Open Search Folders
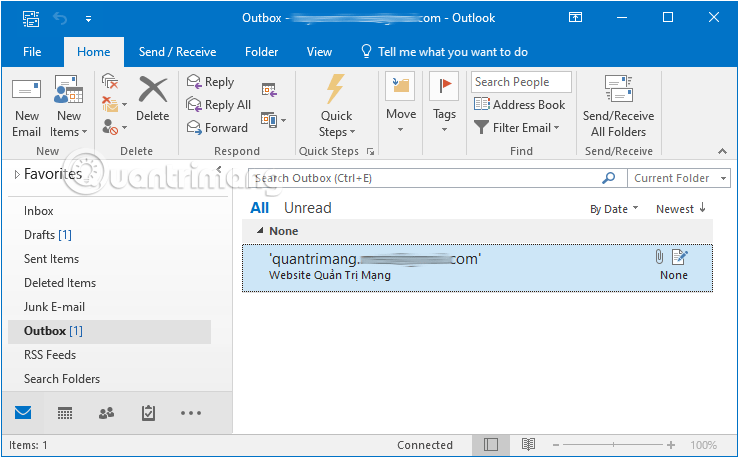The width and height of the screenshot is (738, 458). click(x=62, y=379)
